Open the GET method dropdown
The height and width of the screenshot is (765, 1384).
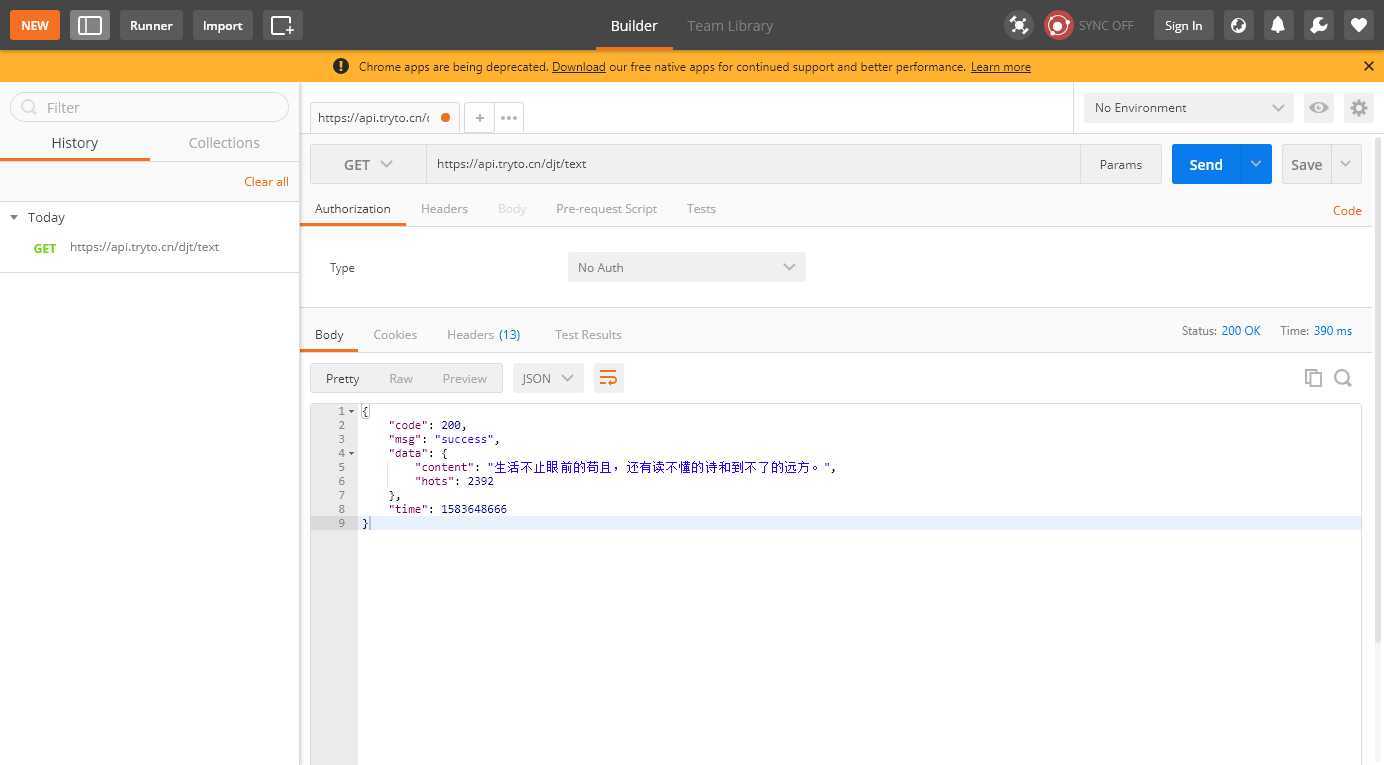click(x=368, y=164)
